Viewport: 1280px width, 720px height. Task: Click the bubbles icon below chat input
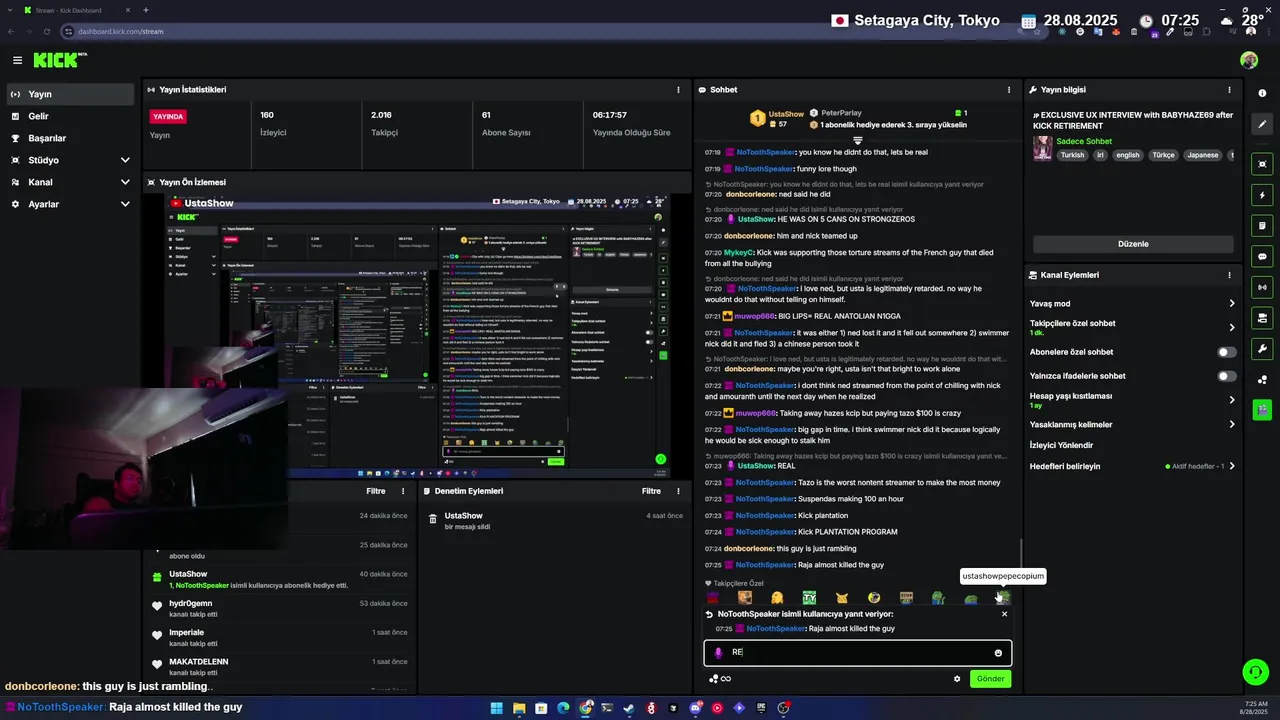tap(713, 679)
